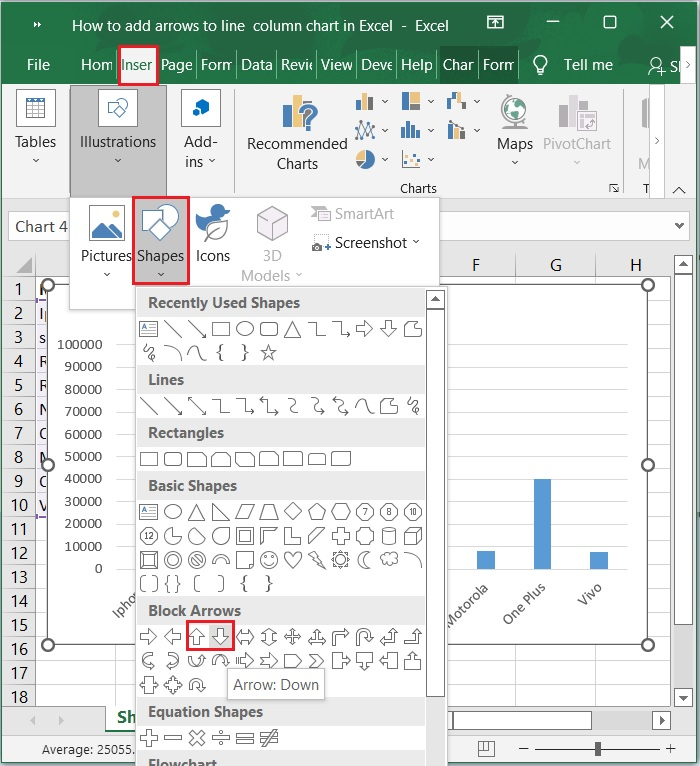Open the Pictures menu
This screenshot has width=700, height=766.
coord(106,242)
